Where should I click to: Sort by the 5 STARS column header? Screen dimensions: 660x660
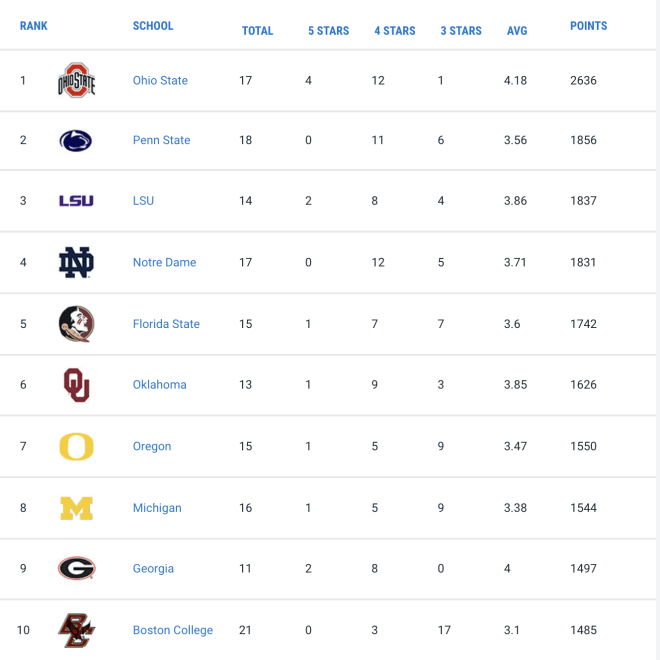tap(328, 31)
